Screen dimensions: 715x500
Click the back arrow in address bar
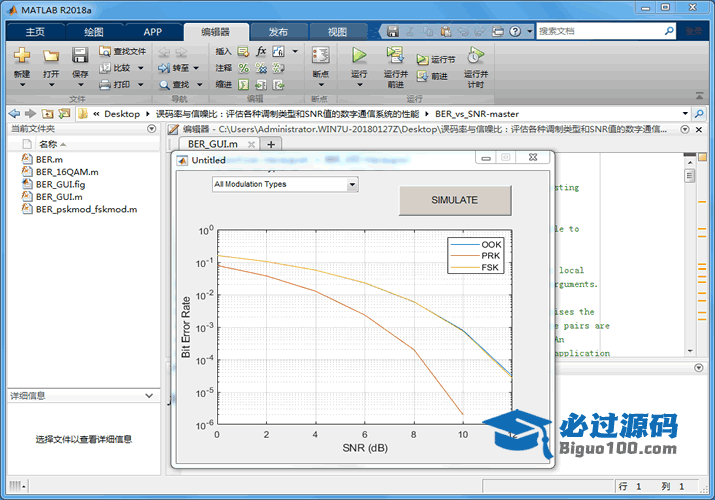pos(14,113)
